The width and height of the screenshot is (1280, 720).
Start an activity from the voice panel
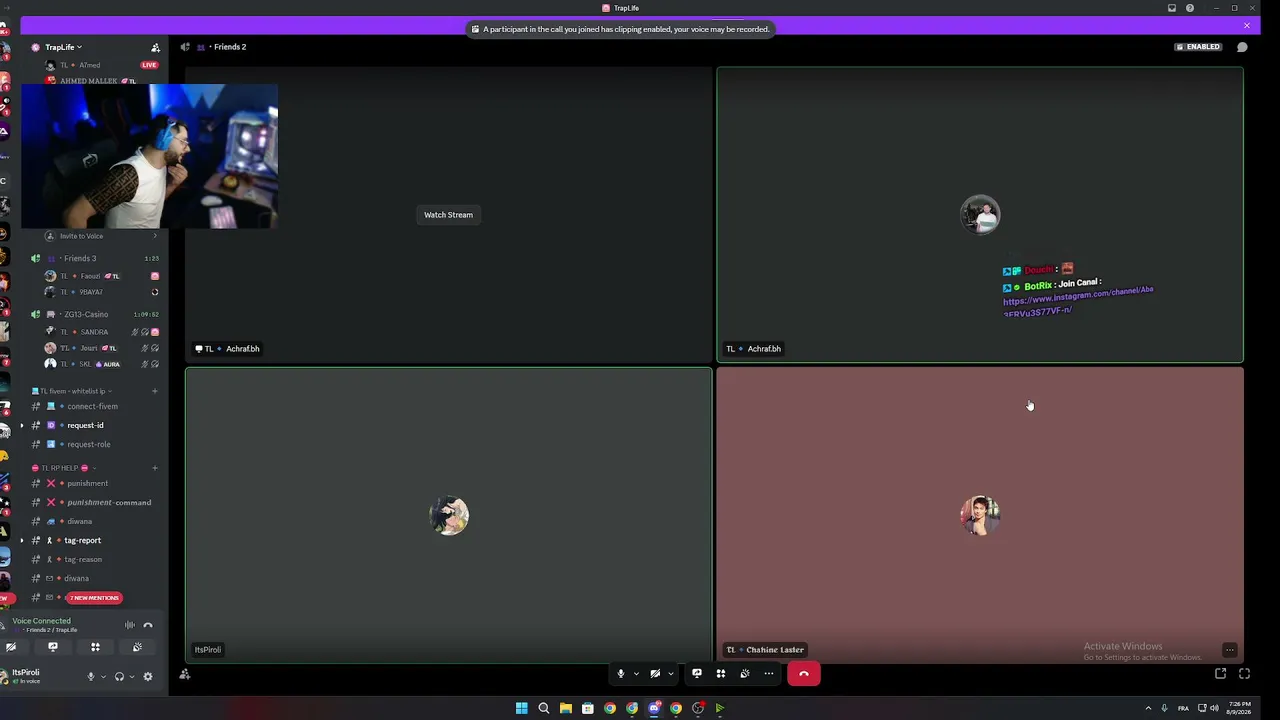(95, 647)
